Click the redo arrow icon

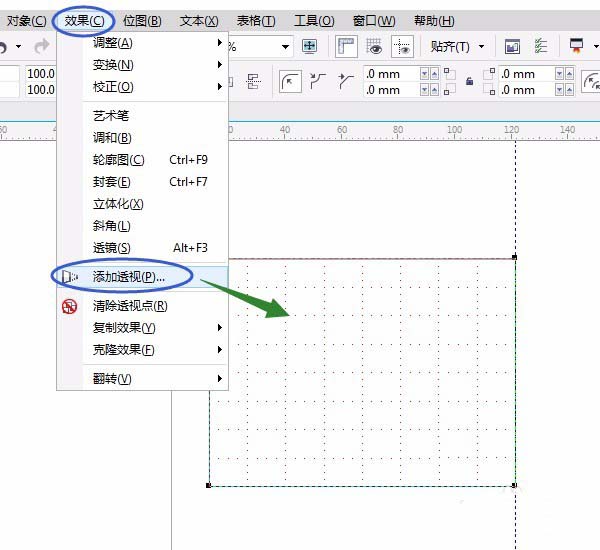click(x=41, y=46)
